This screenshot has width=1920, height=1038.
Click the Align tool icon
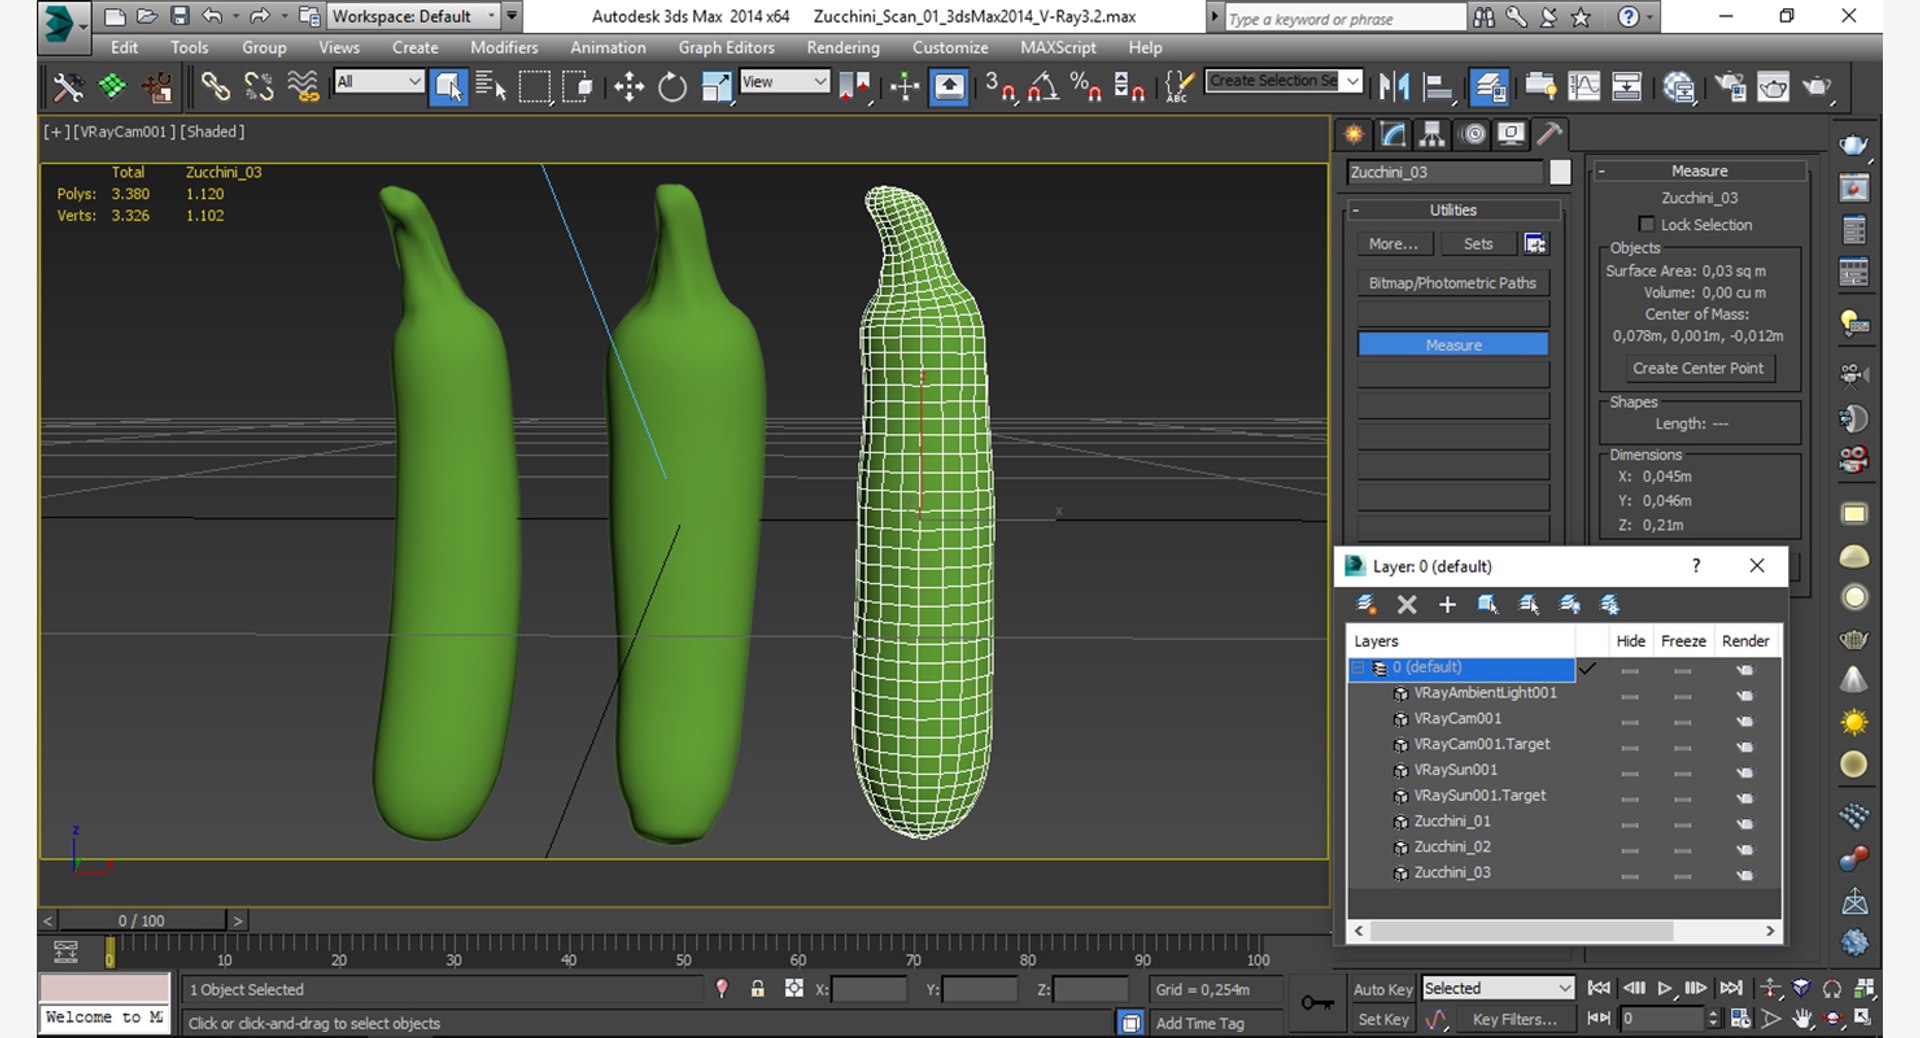[x=1438, y=87]
